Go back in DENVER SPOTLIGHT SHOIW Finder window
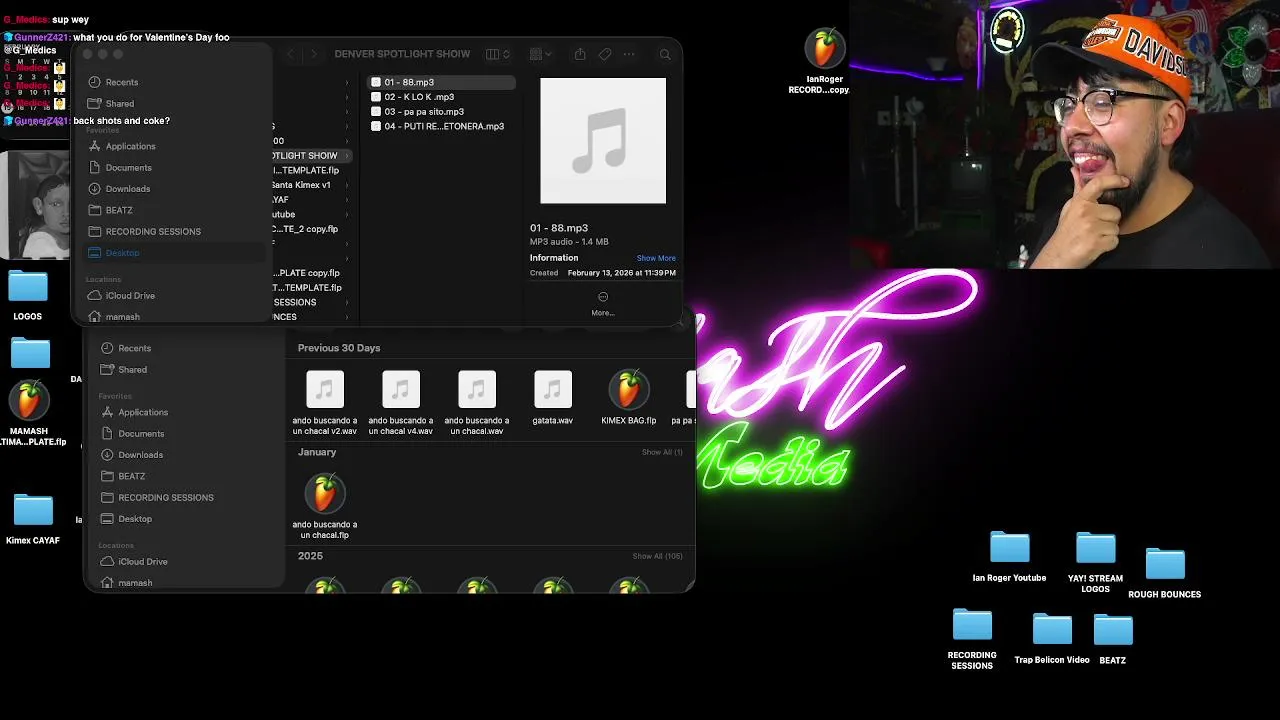The image size is (1280, 720). [290, 54]
